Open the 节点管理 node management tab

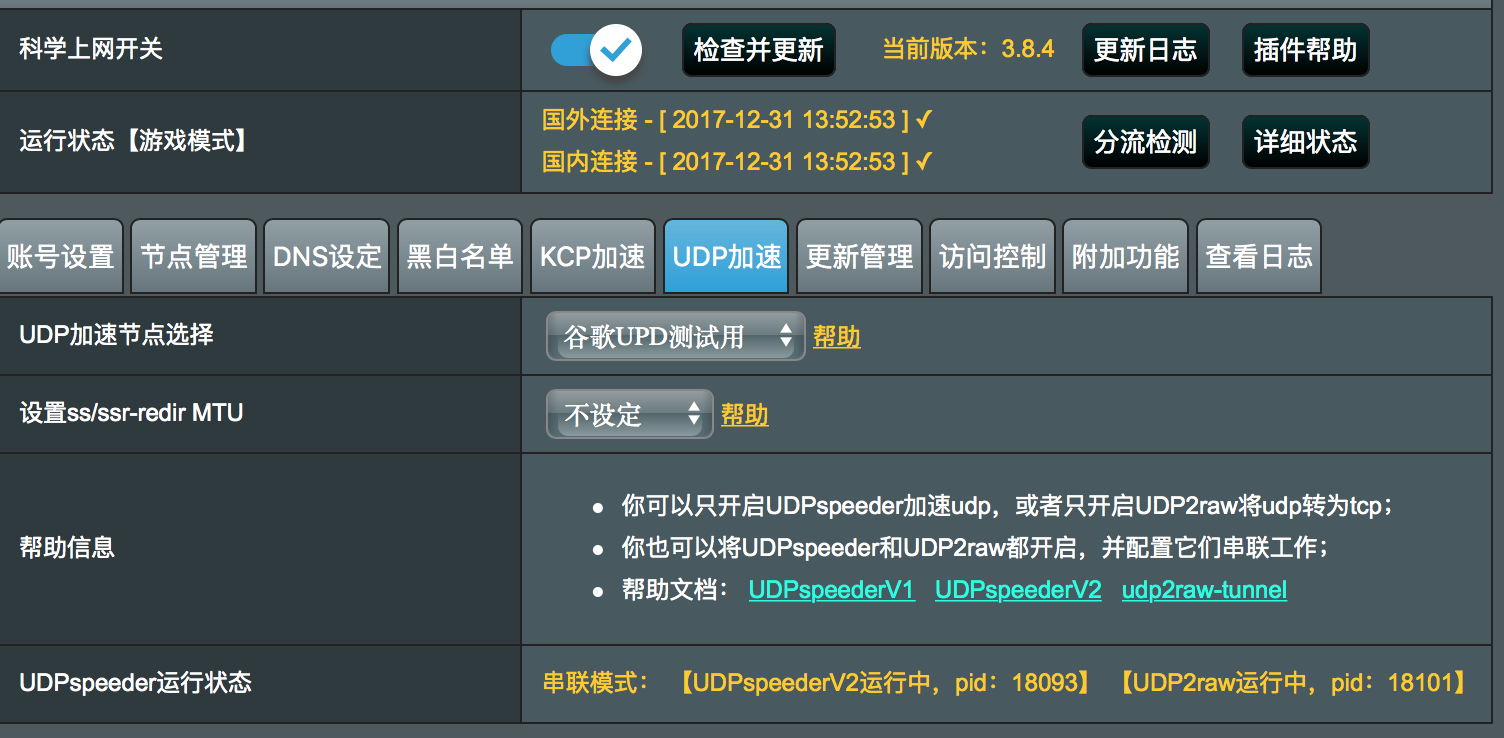(193, 256)
